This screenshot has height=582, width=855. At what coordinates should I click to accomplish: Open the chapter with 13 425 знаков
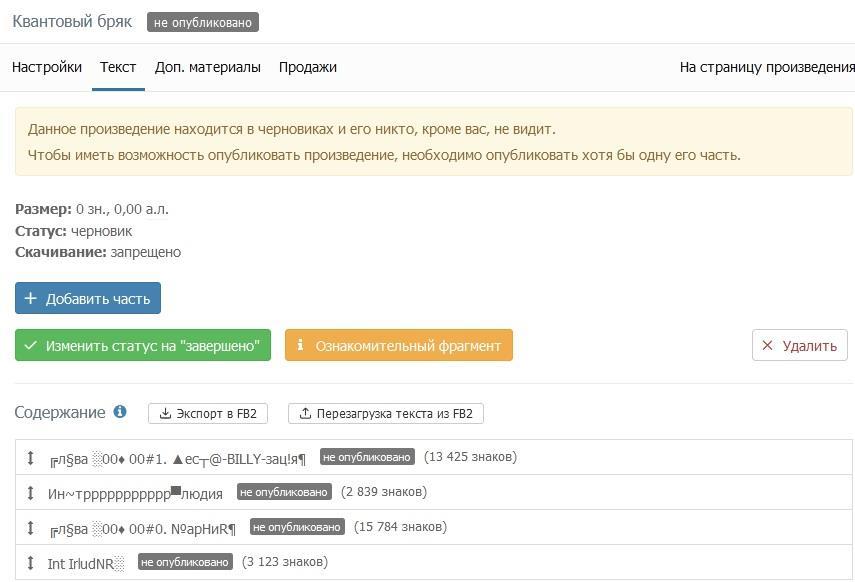pyautogui.click(x=178, y=458)
